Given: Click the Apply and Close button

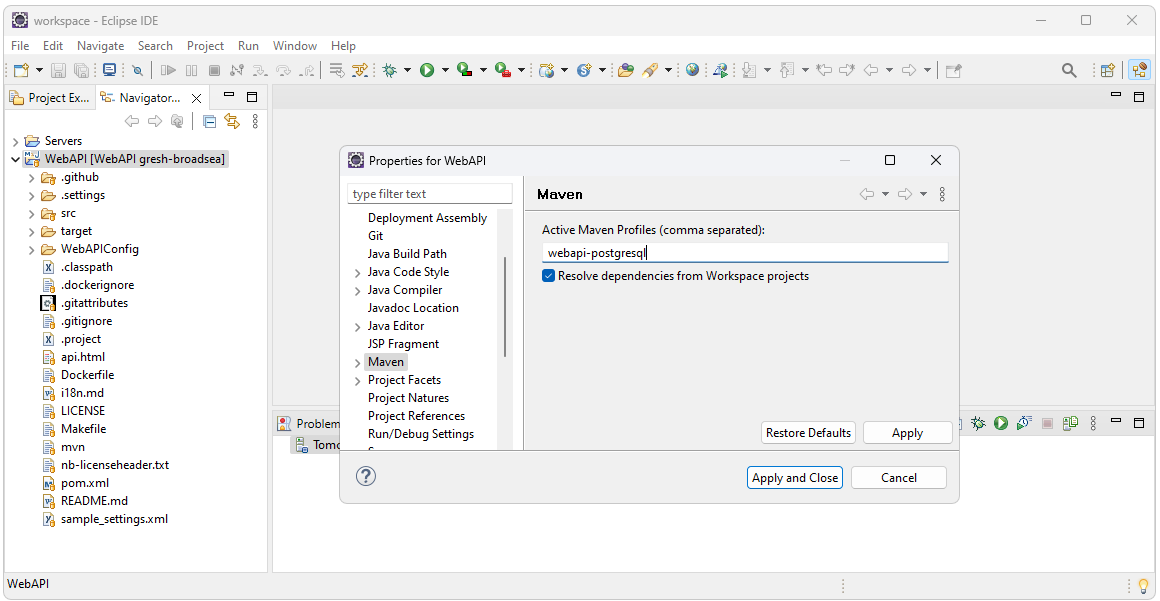Looking at the screenshot, I should pyautogui.click(x=795, y=478).
